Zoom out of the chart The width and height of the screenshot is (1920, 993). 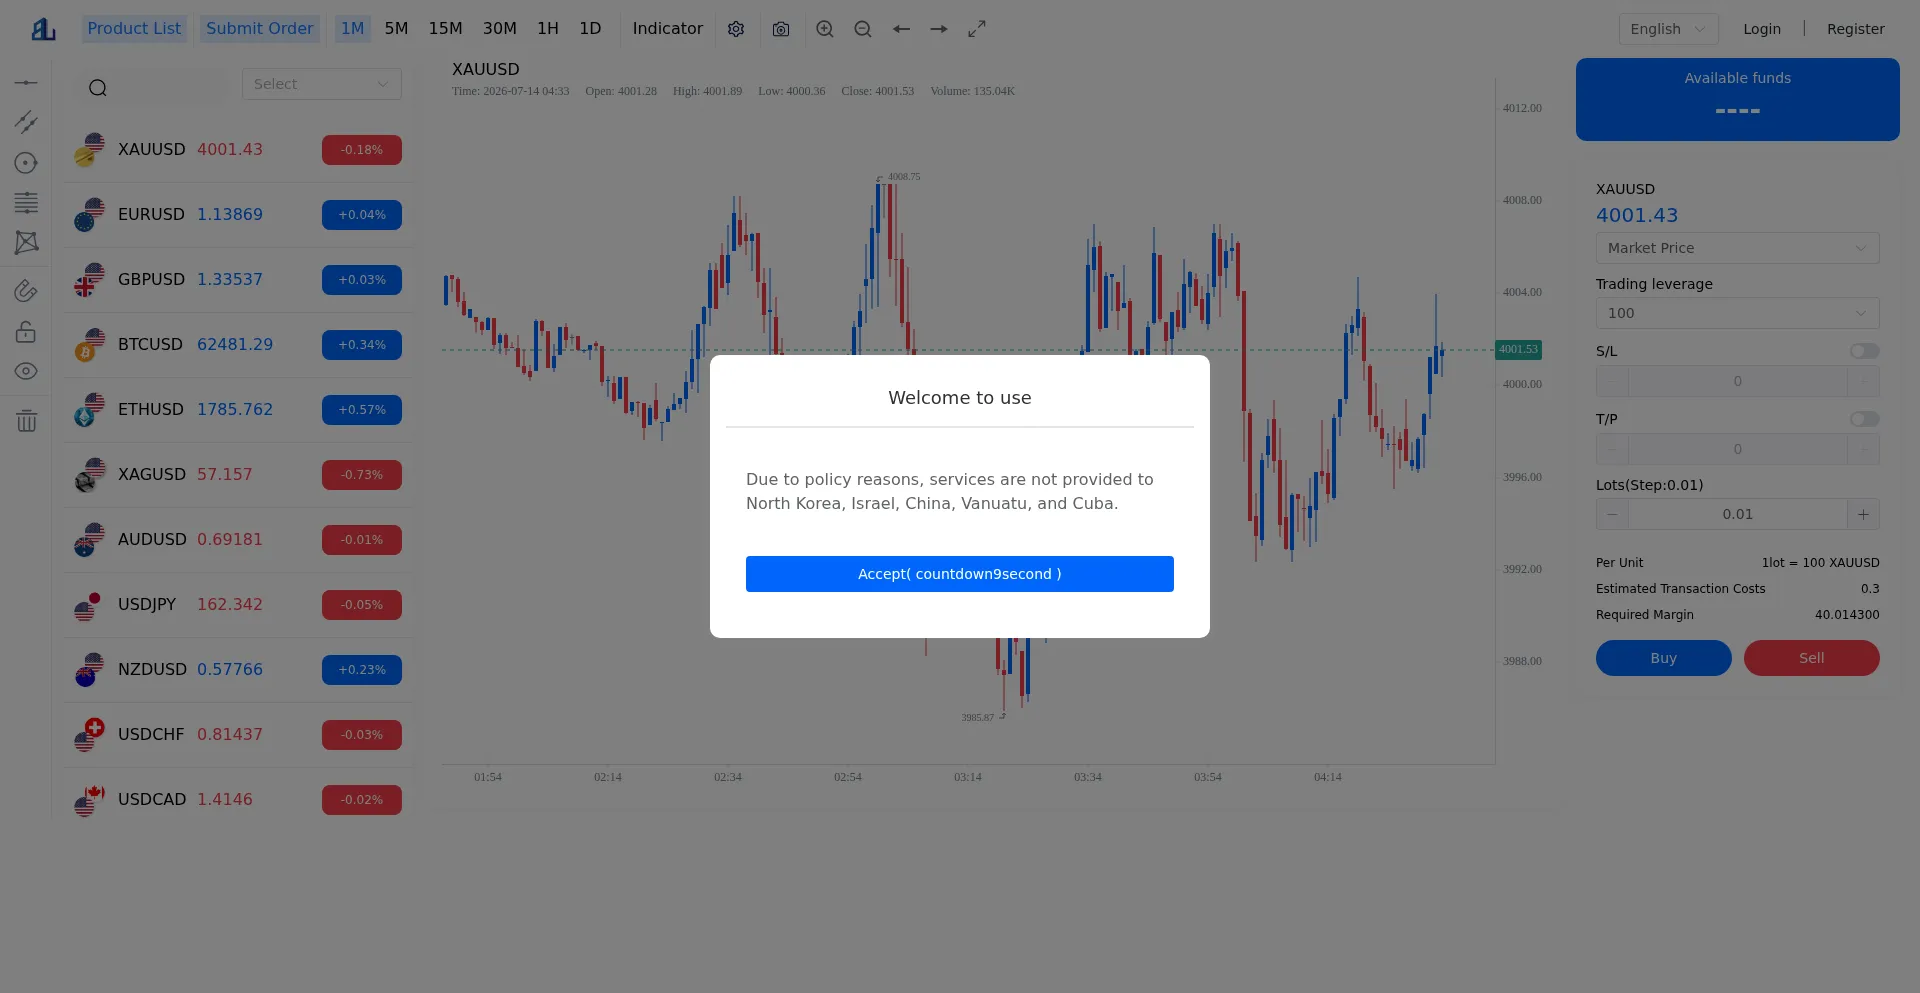863,29
